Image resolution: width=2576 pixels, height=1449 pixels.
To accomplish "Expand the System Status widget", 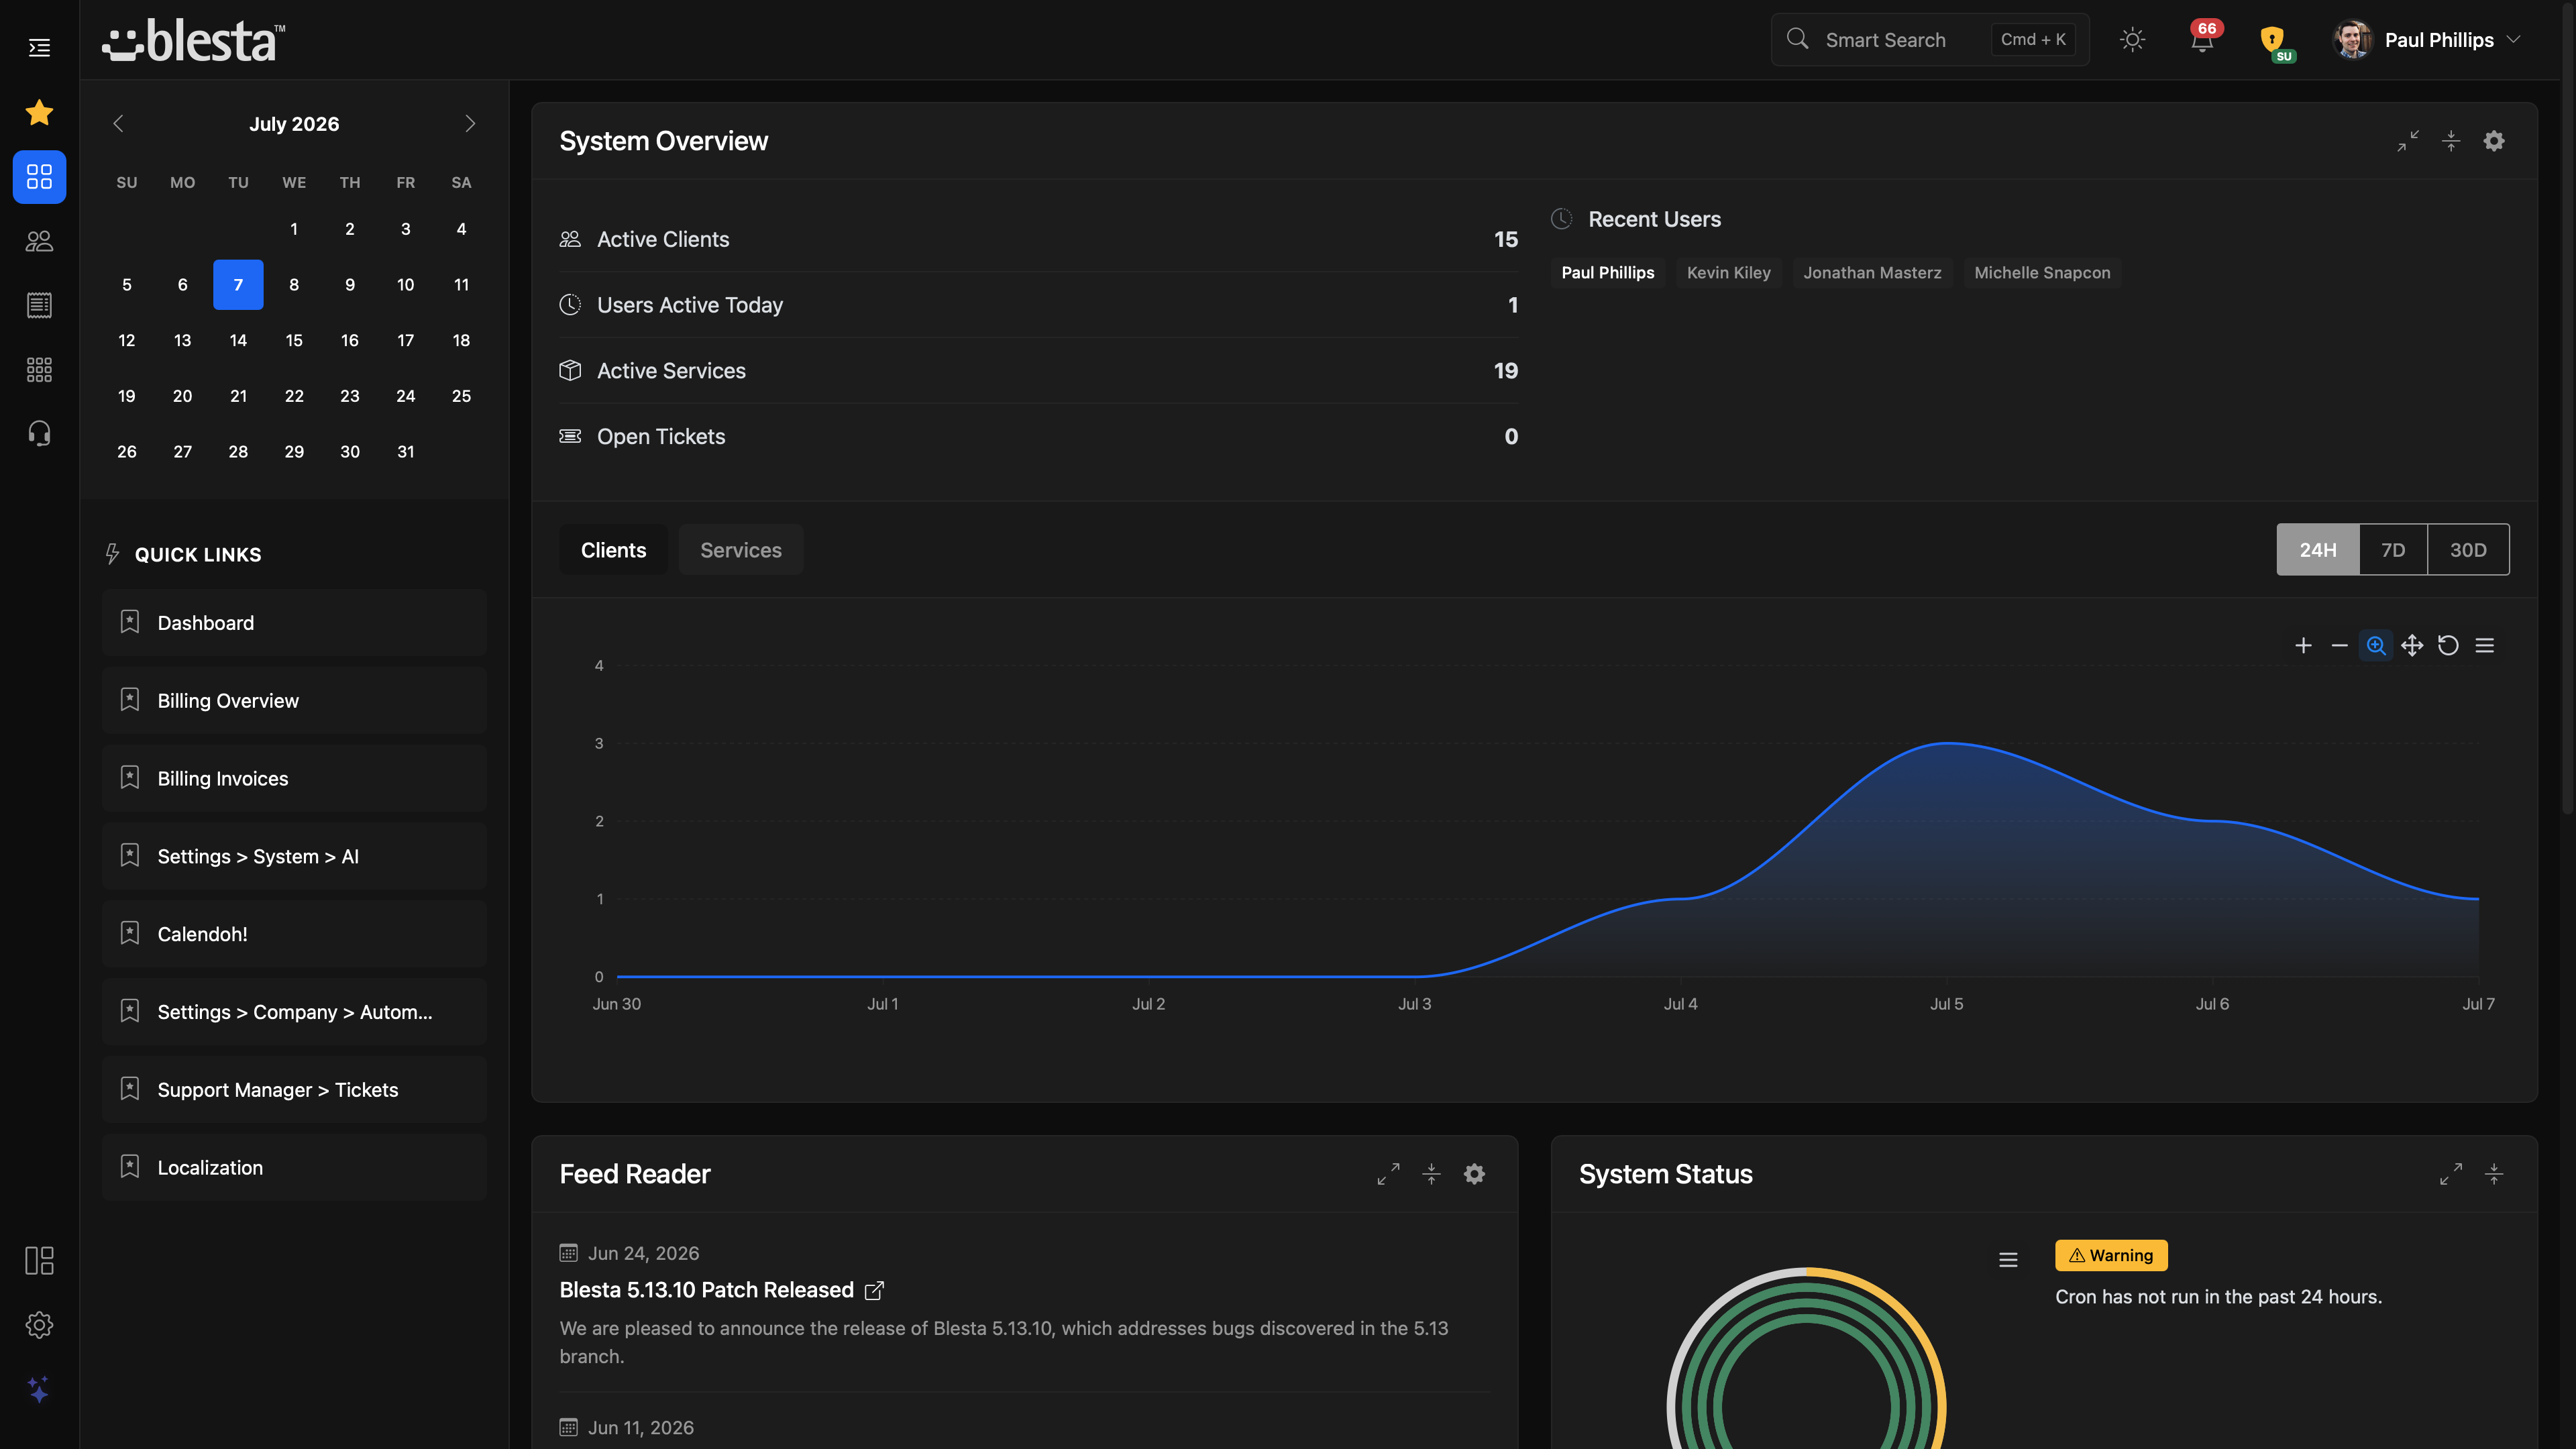I will (x=2450, y=1174).
